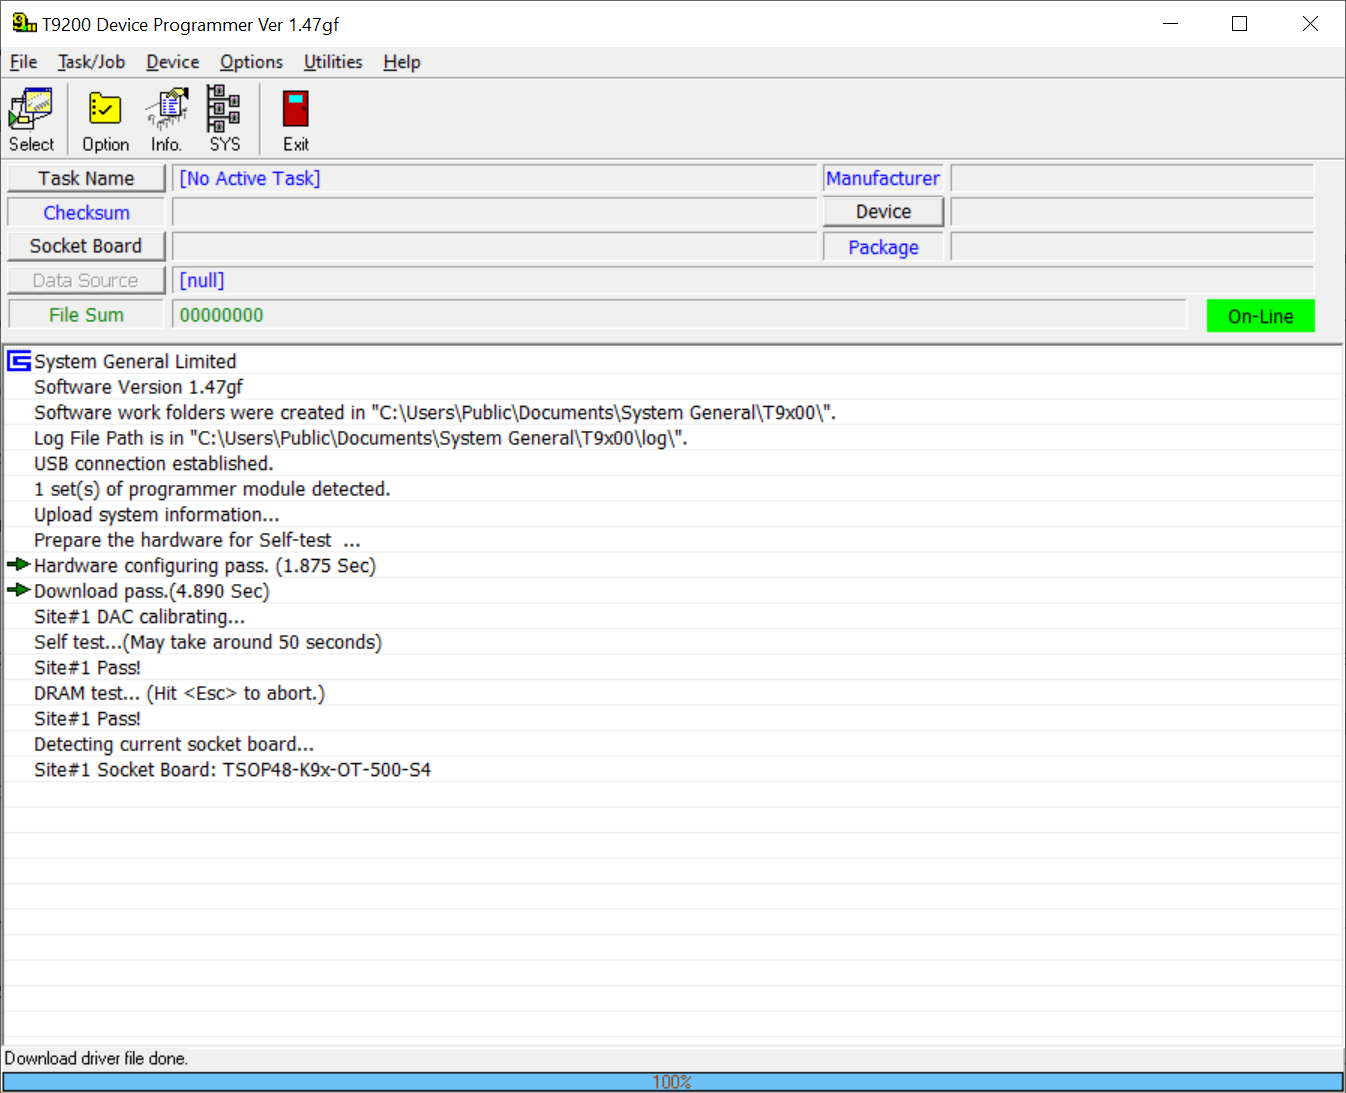The width and height of the screenshot is (1346, 1093).
Task: Click the 'Log File Path is in' log line
Action: tap(361, 438)
